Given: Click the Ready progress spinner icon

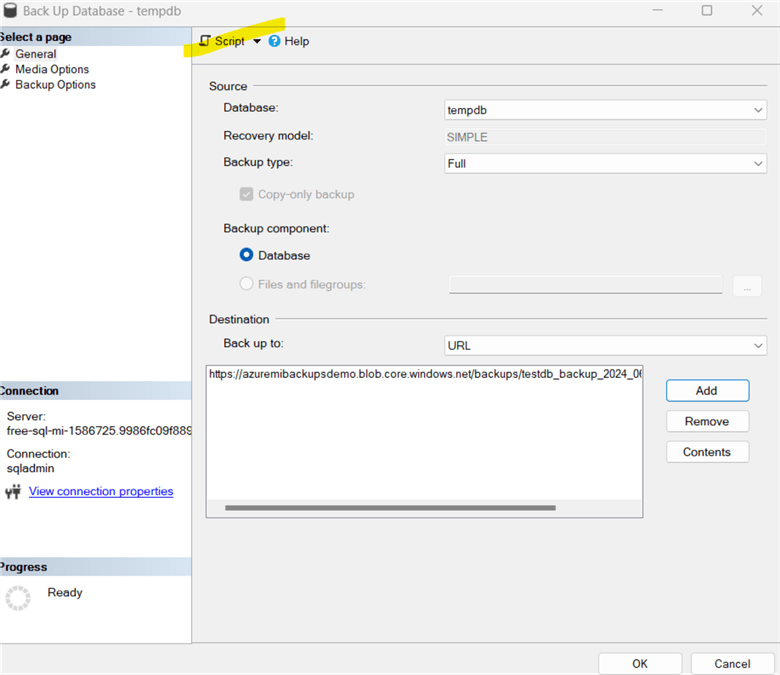Looking at the screenshot, I should pos(18,597).
